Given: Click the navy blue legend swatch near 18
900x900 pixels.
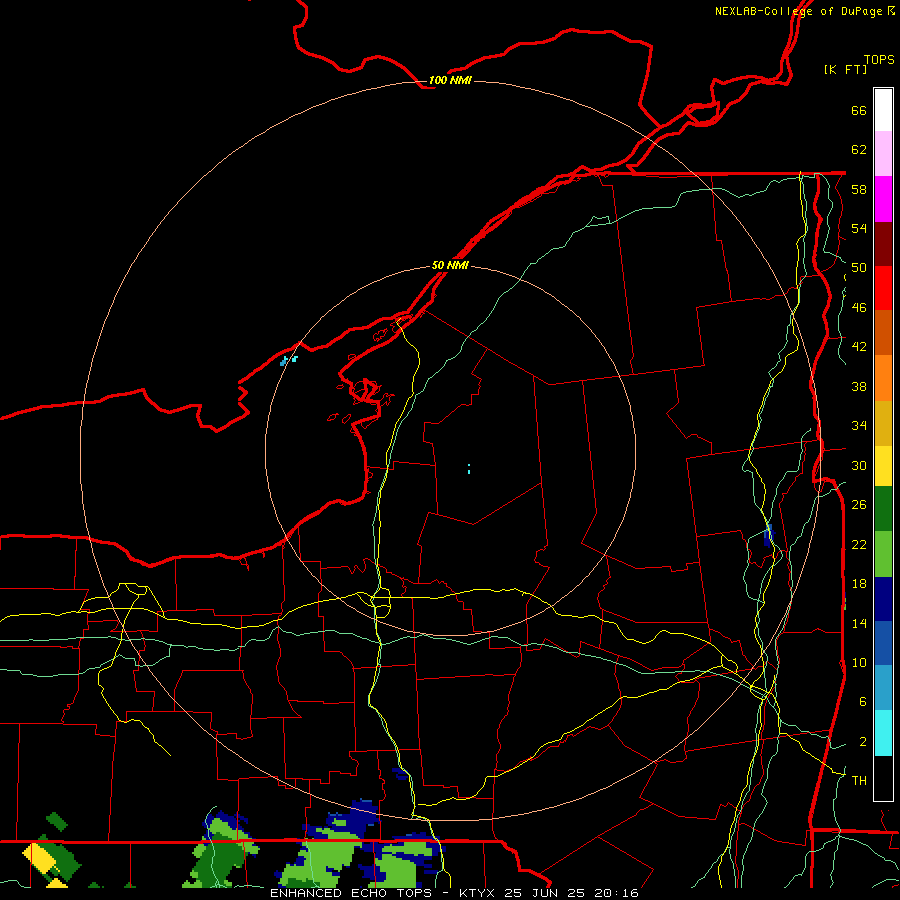Looking at the screenshot, I should coord(883,599).
